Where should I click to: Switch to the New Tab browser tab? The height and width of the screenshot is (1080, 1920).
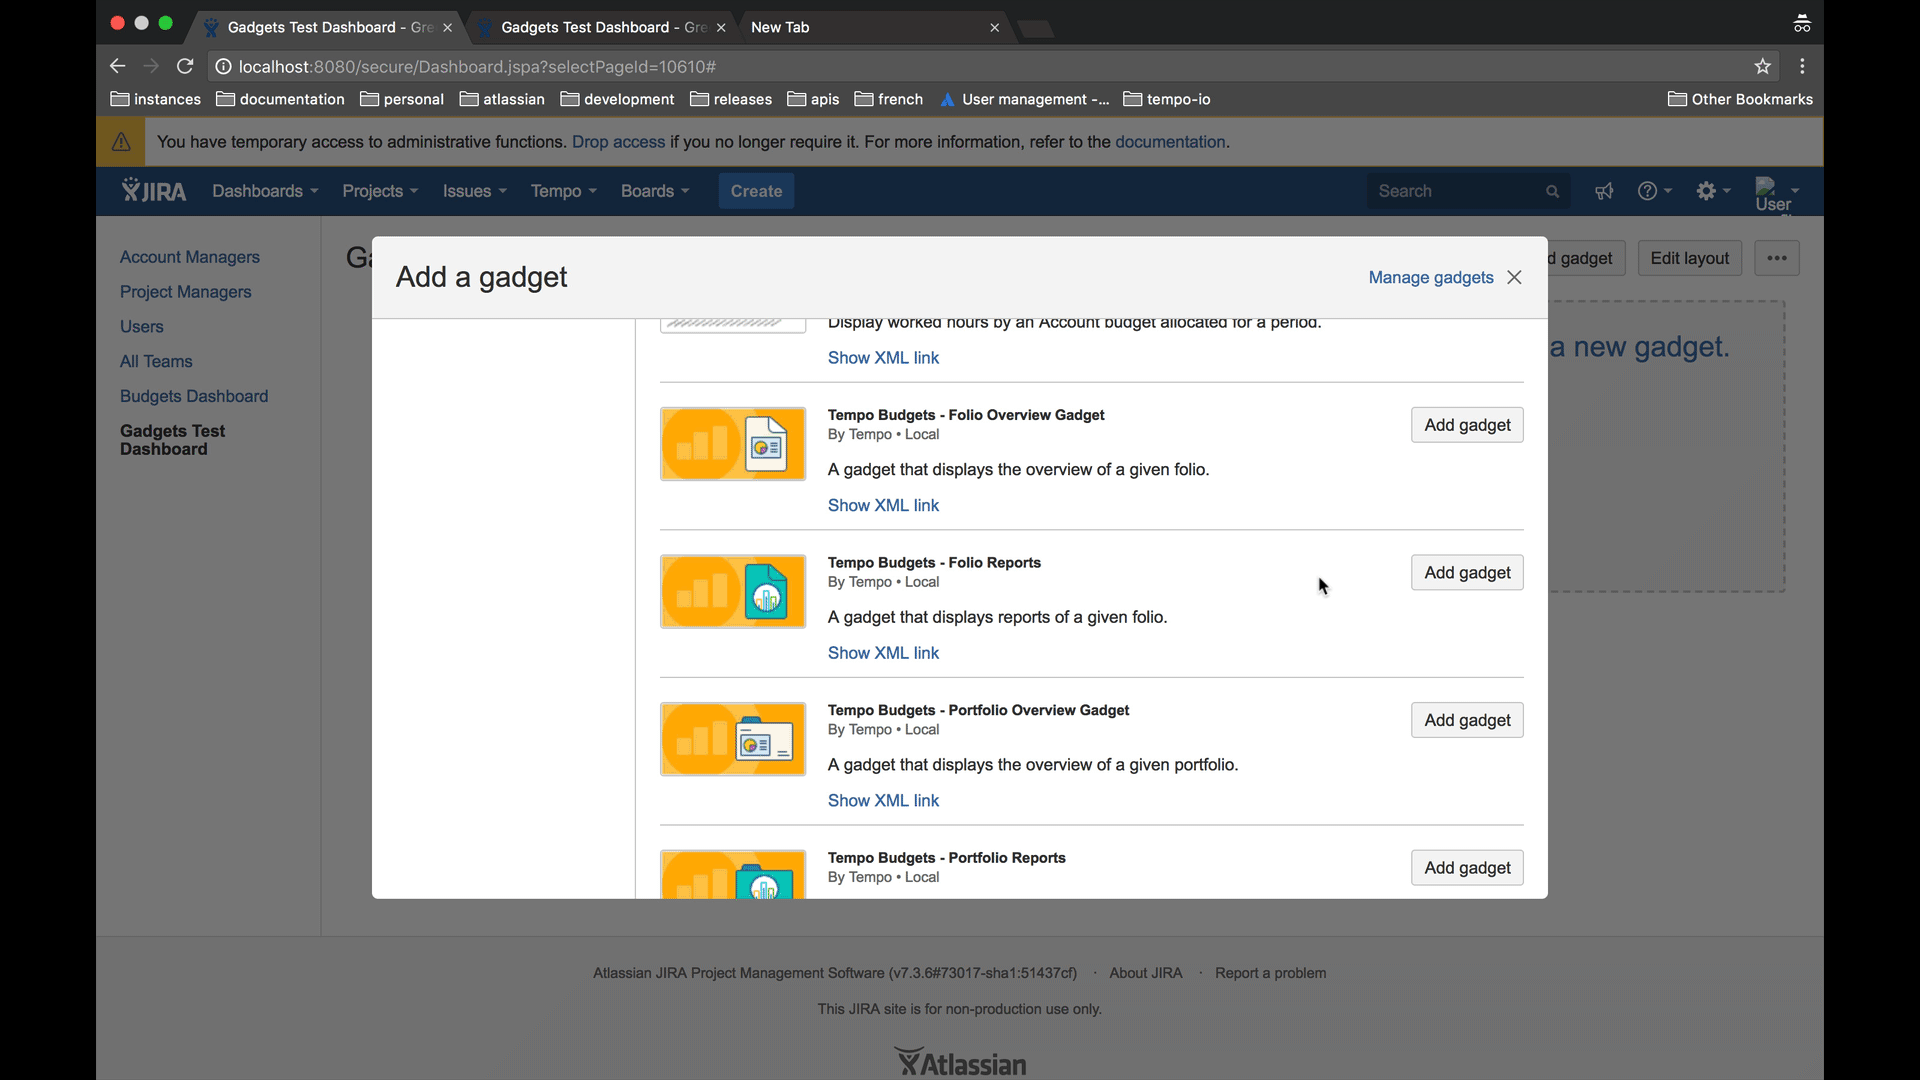pos(860,27)
